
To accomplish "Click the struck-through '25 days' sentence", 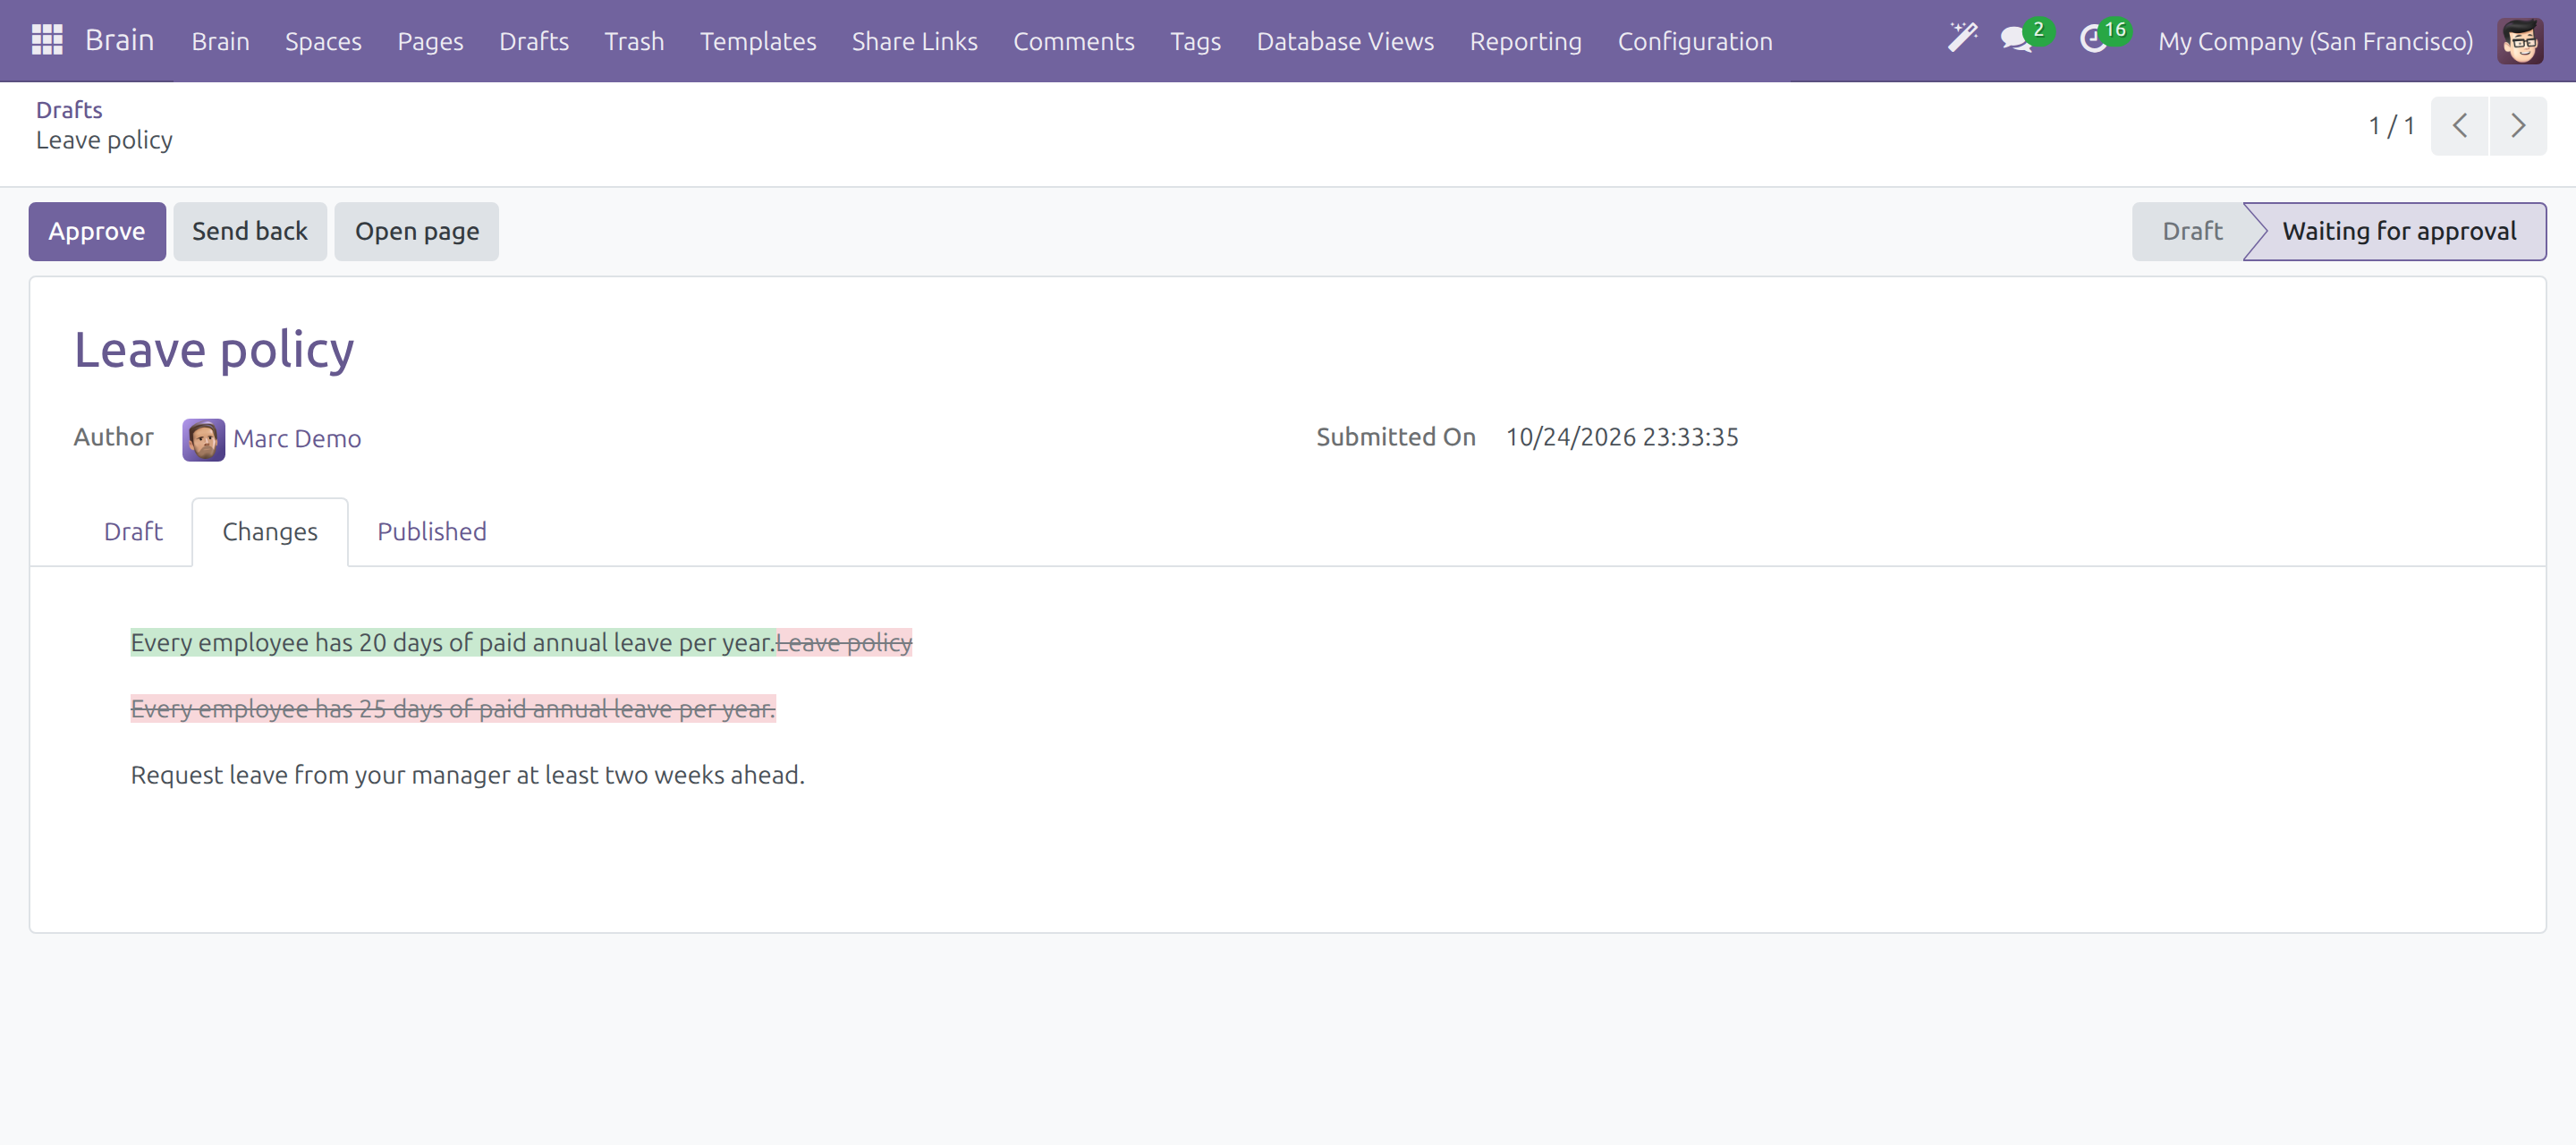I will tap(453, 709).
